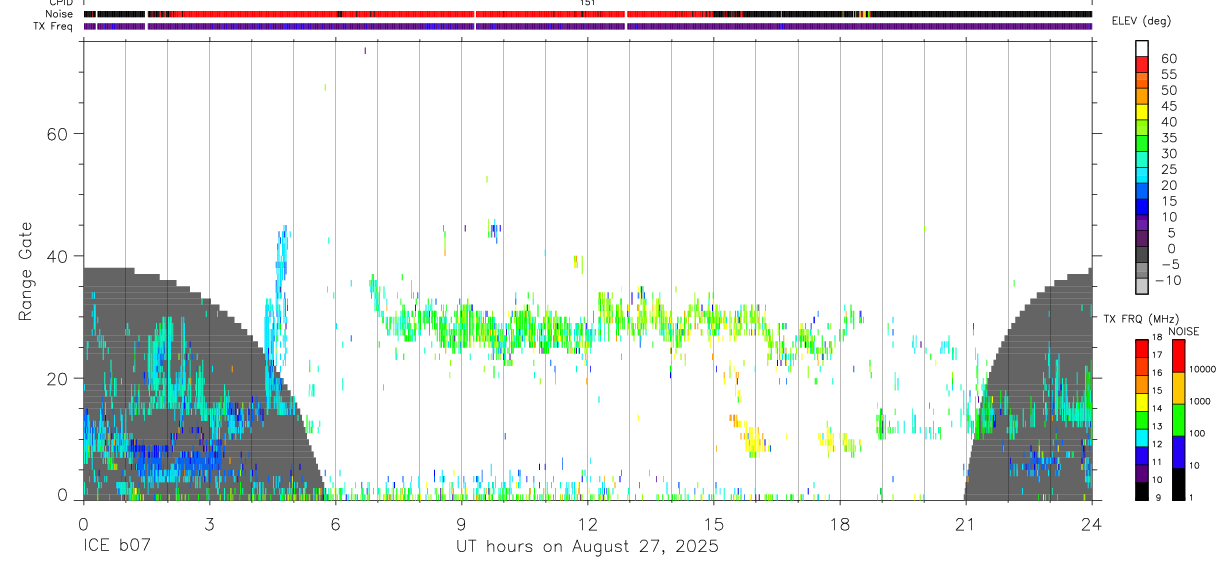The width and height of the screenshot is (1228, 567).
Task: Click the blue 10–100 NOISE swatch
Action: [x=1178, y=451]
